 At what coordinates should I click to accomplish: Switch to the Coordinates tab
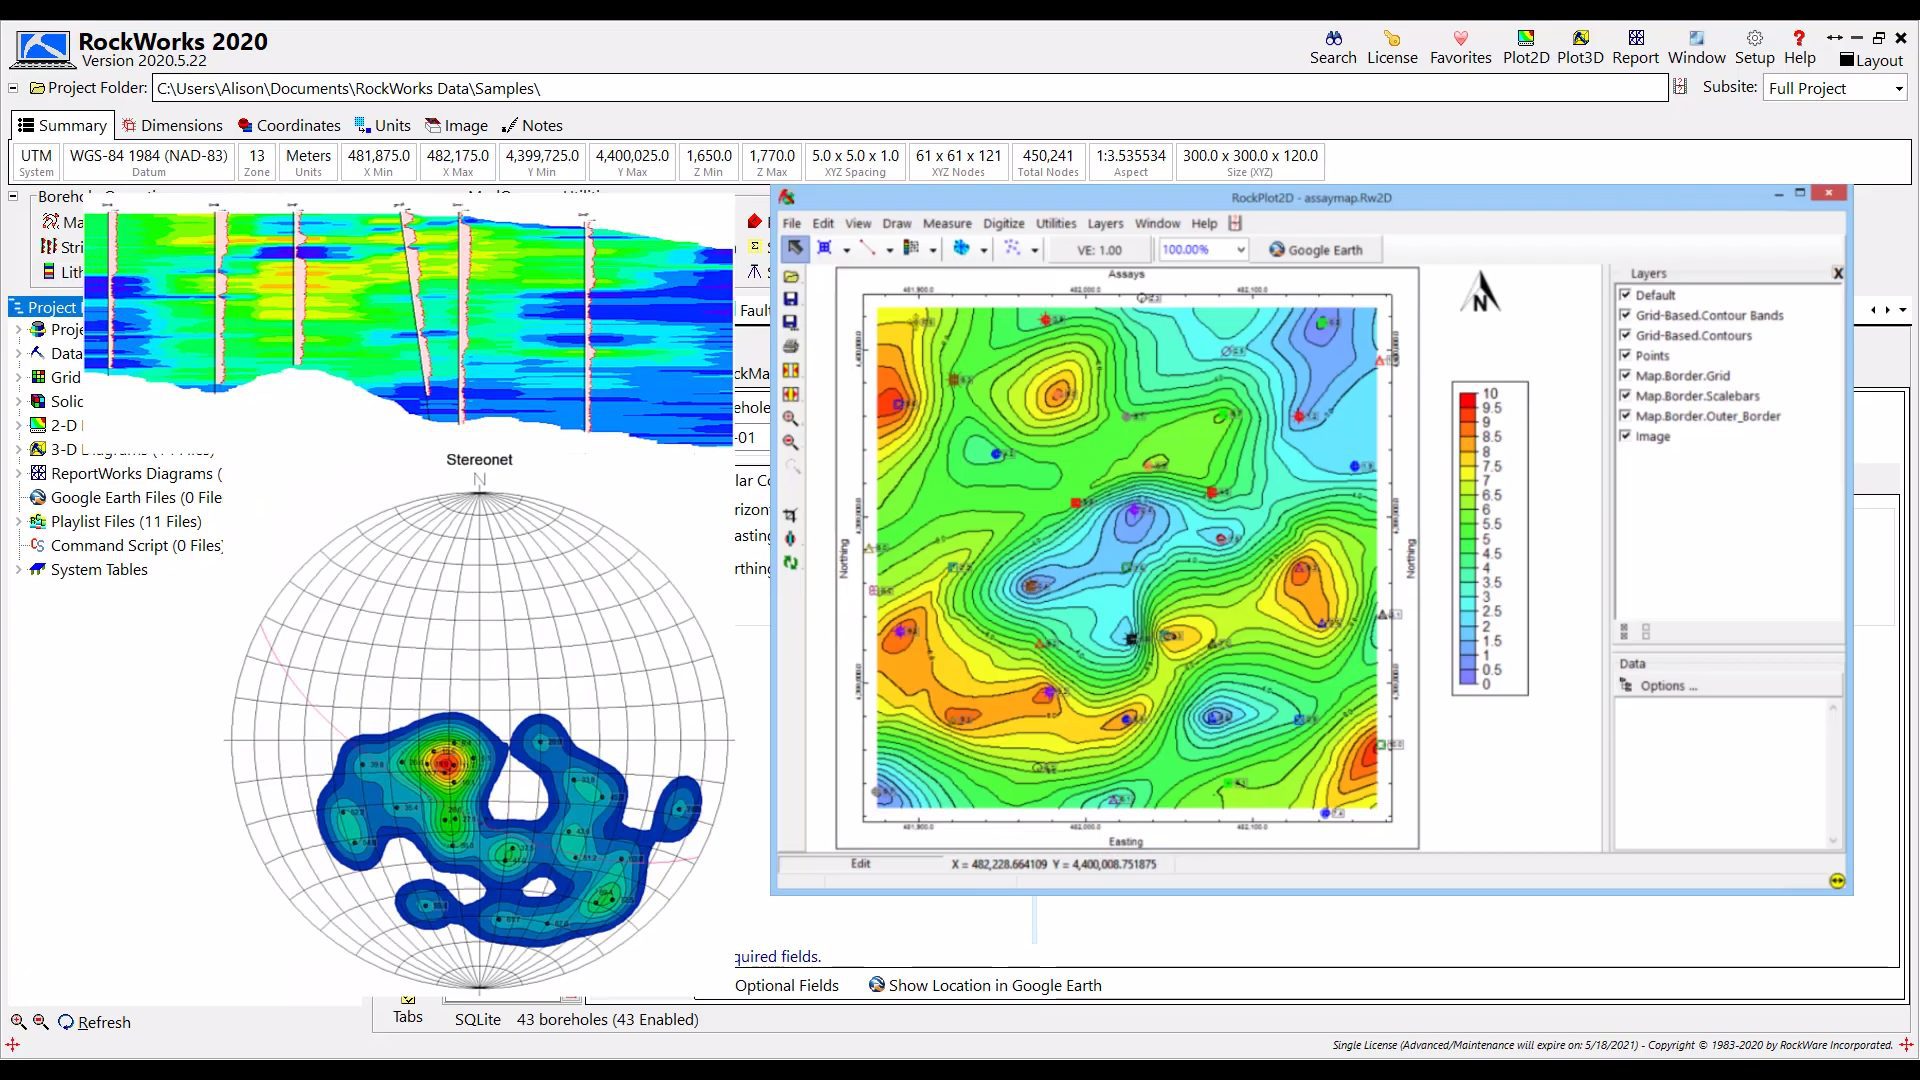[x=289, y=125]
